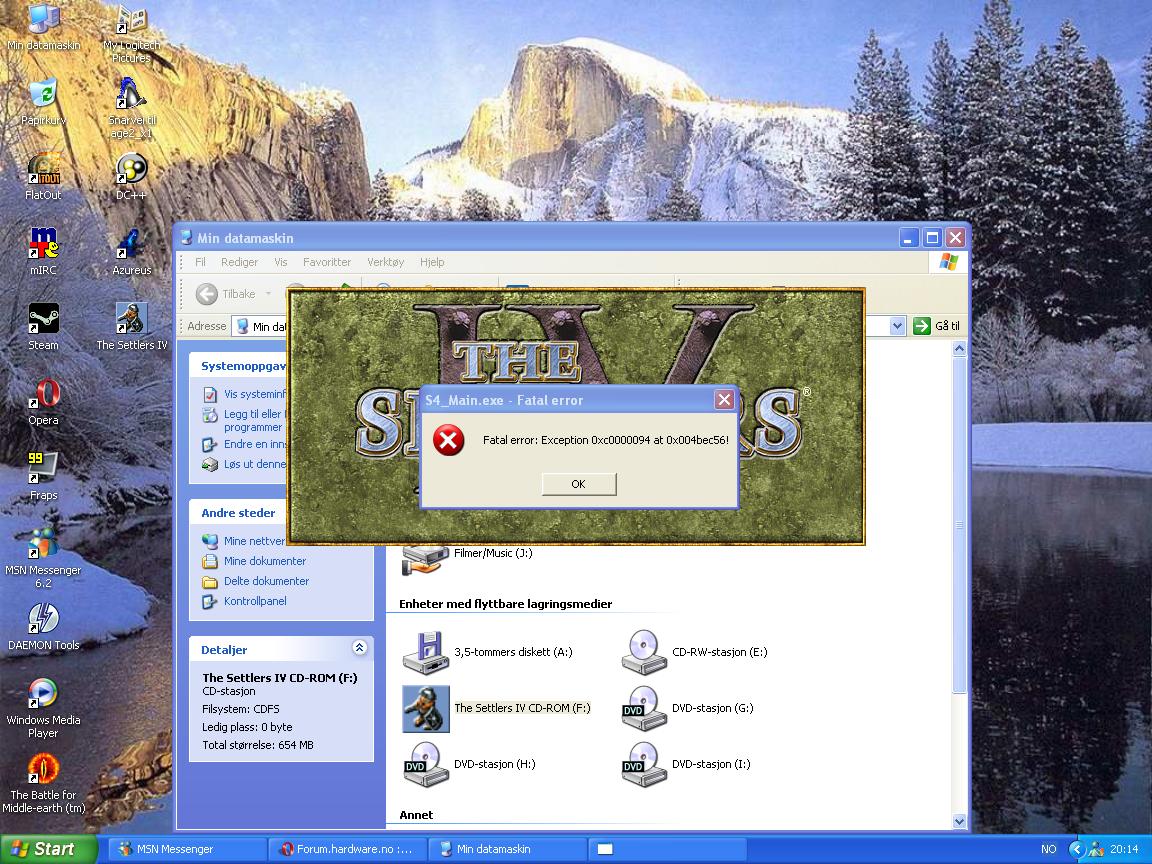The width and height of the screenshot is (1152, 864).
Task: Open Min datamaskin desktop icon
Action: coord(43,27)
